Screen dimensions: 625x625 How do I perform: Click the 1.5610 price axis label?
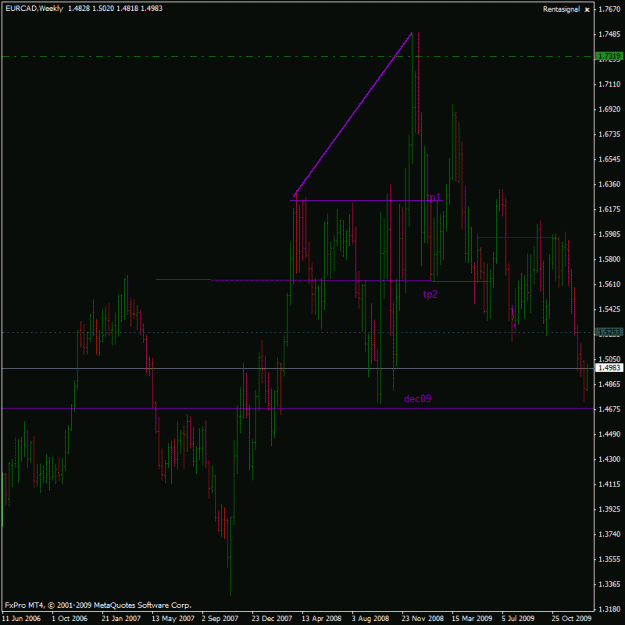click(610, 284)
